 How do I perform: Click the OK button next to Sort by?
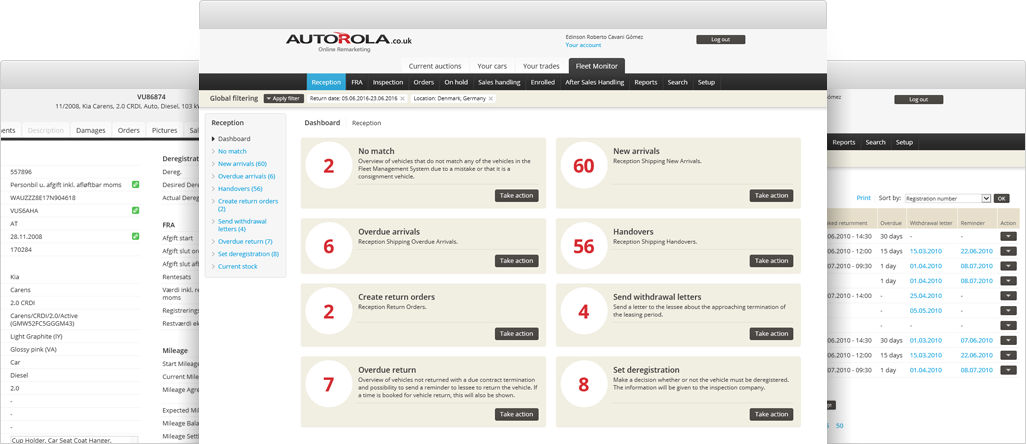[x=1001, y=198]
